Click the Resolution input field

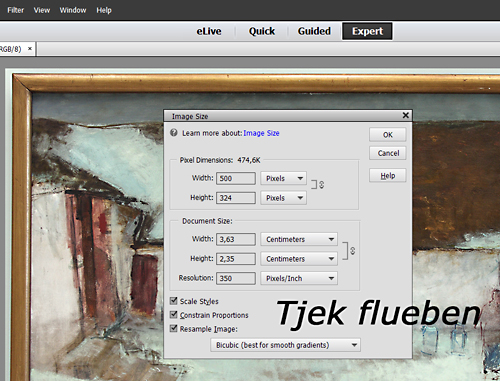click(236, 278)
